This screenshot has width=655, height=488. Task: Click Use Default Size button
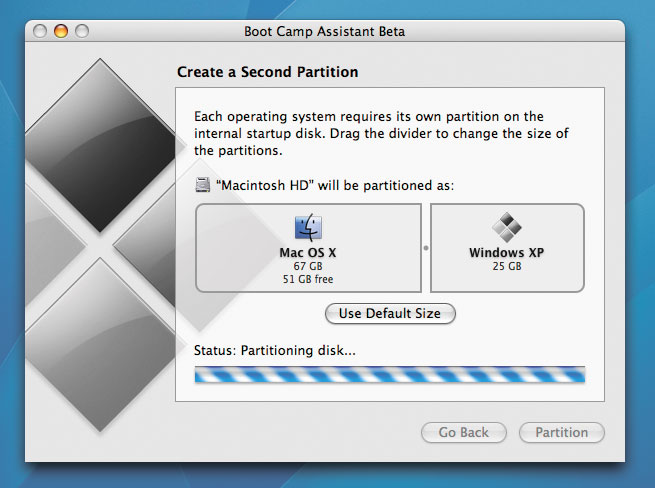tap(390, 313)
